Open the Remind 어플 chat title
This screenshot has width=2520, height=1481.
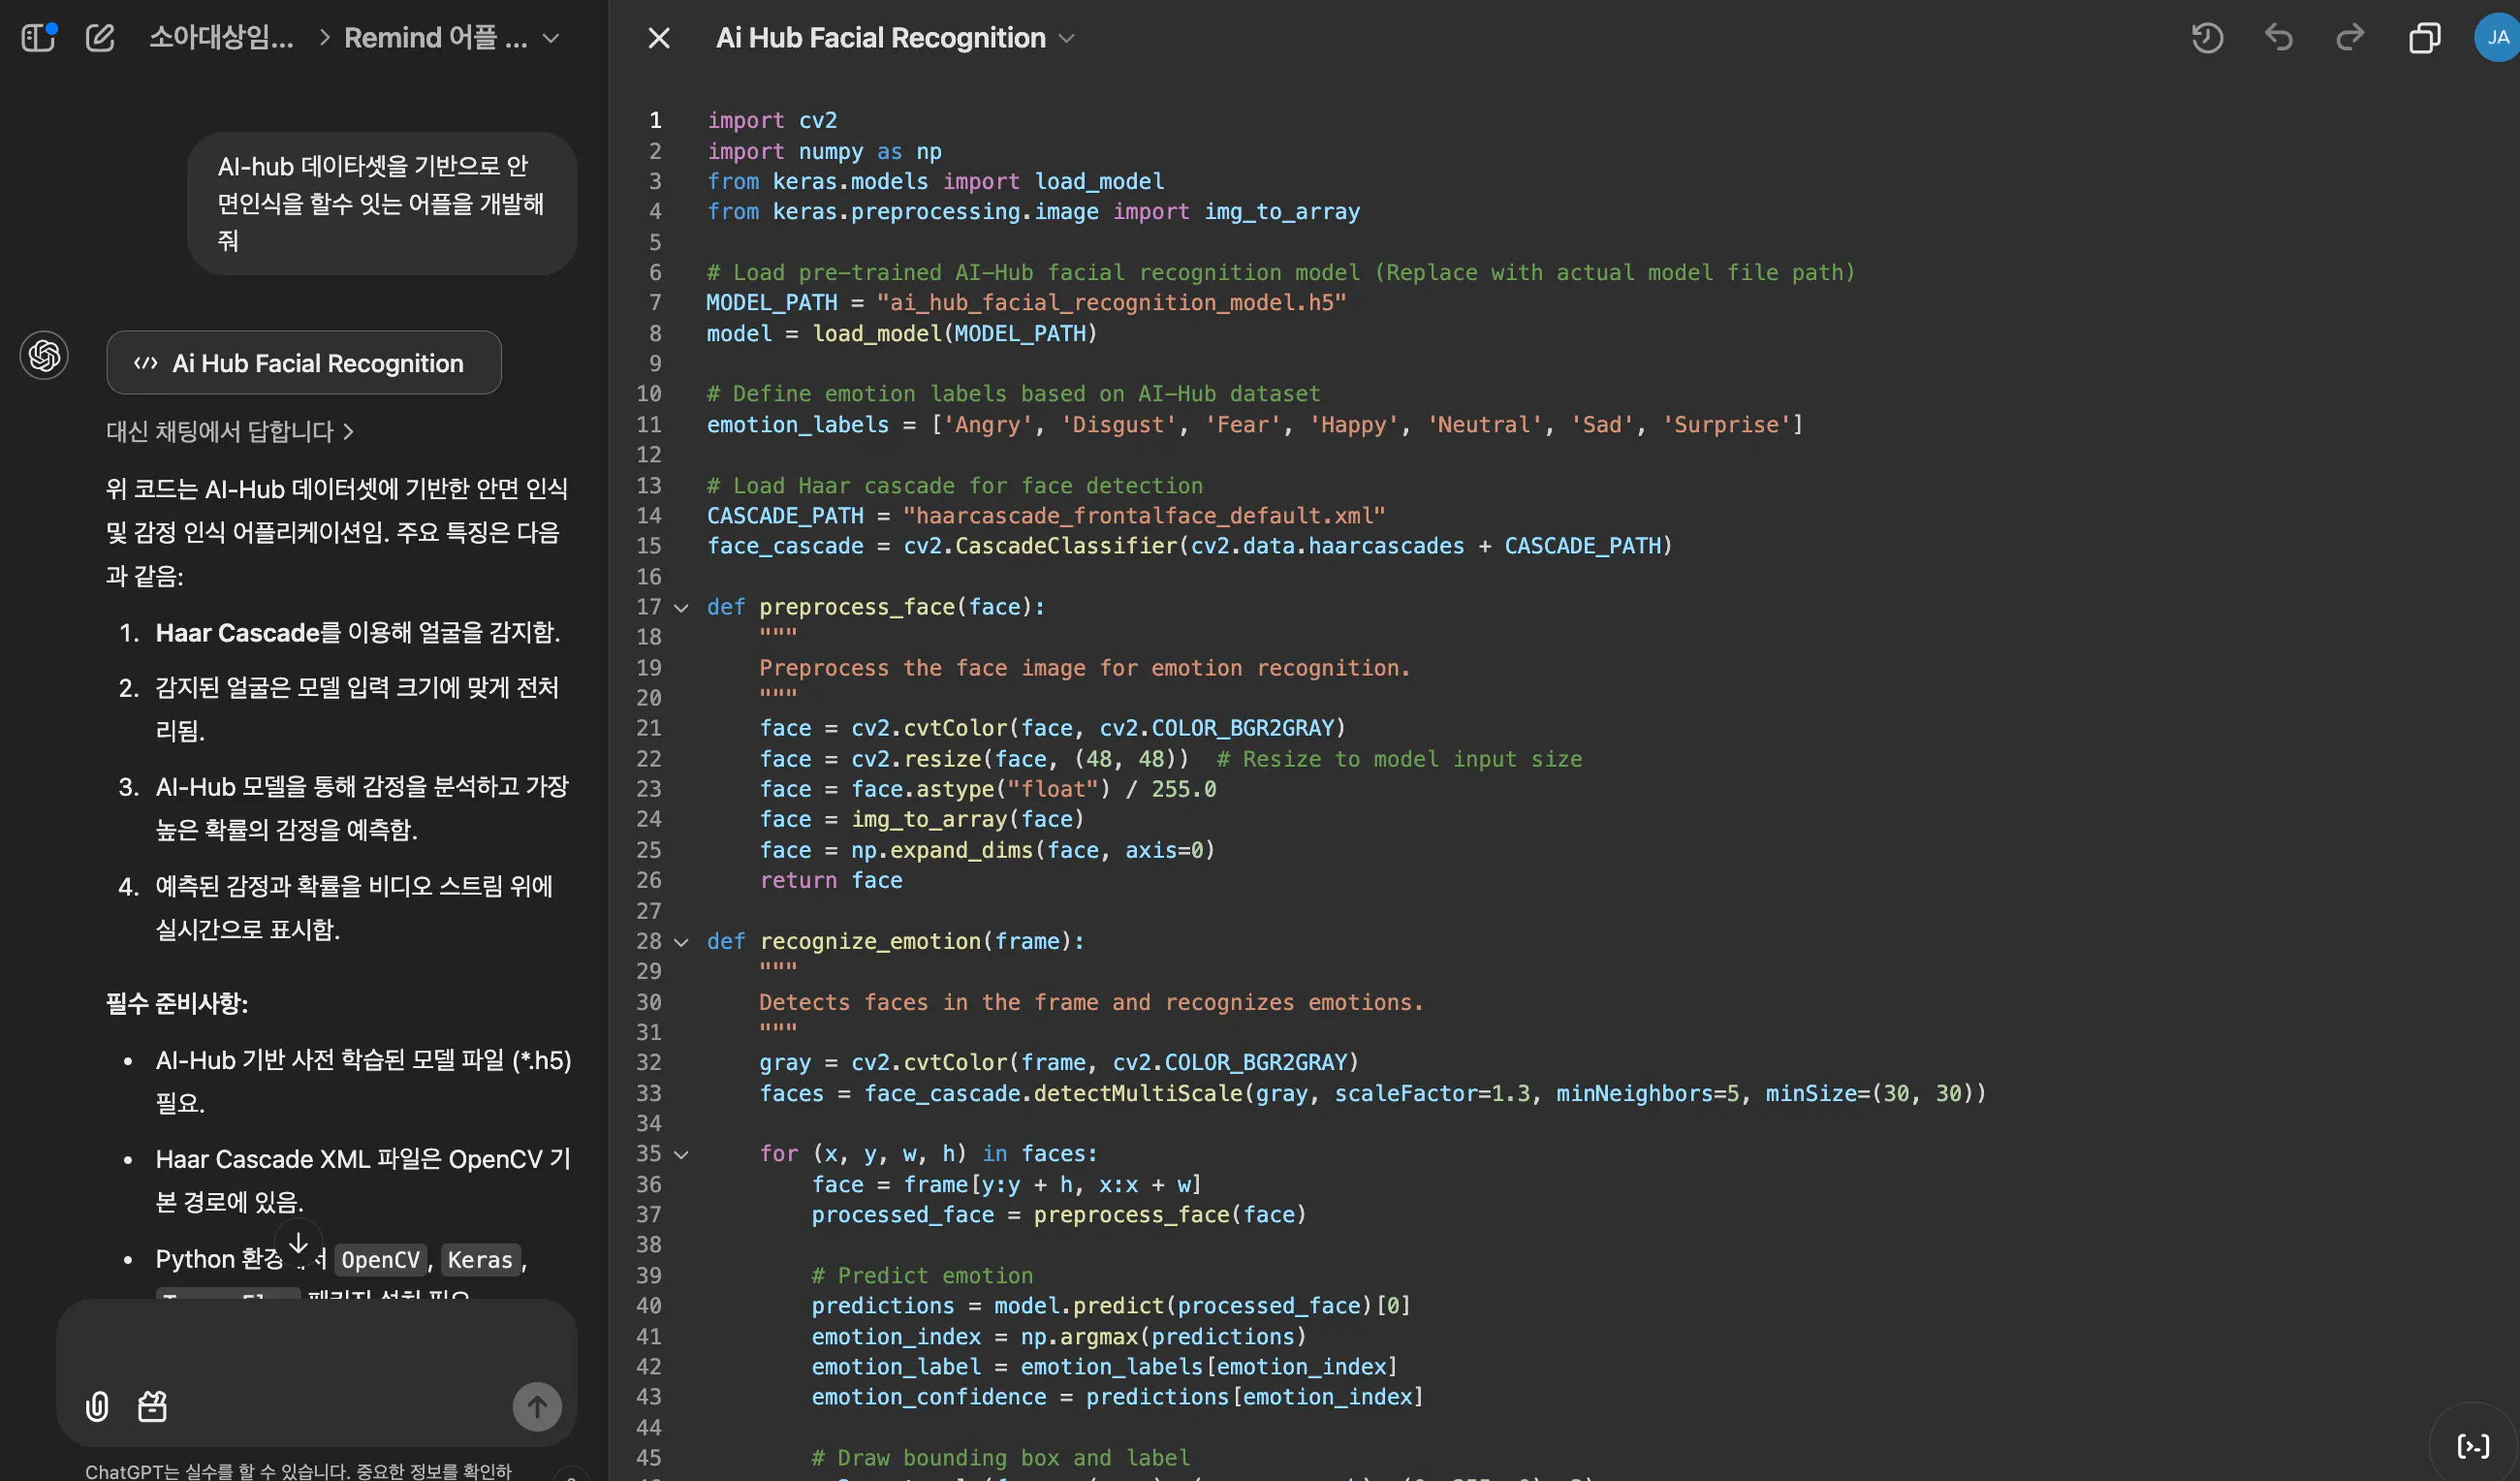(x=436, y=38)
